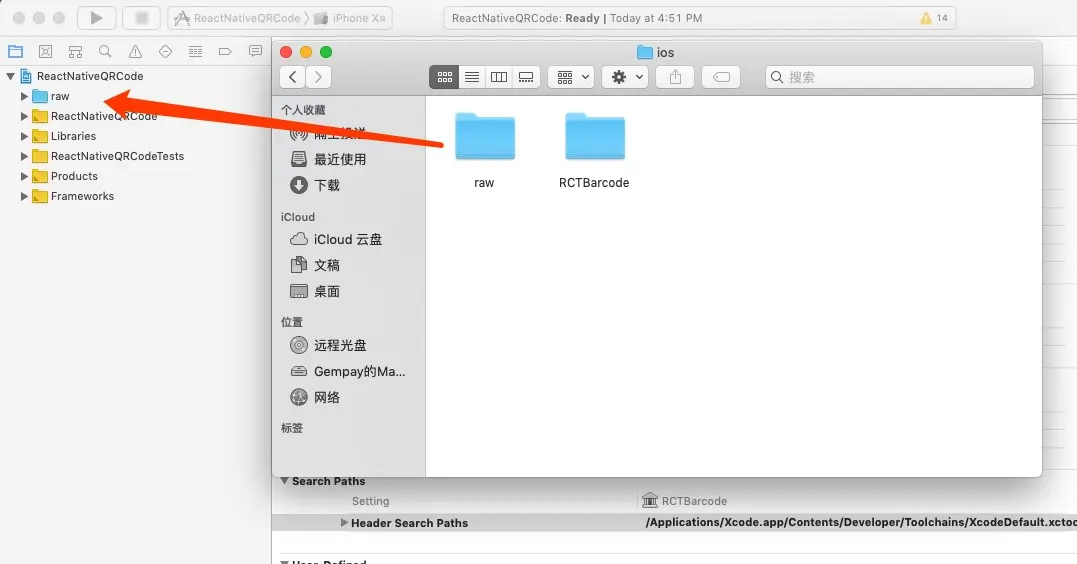
Task: Go back in the Finder ios window
Action: pyautogui.click(x=293, y=77)
